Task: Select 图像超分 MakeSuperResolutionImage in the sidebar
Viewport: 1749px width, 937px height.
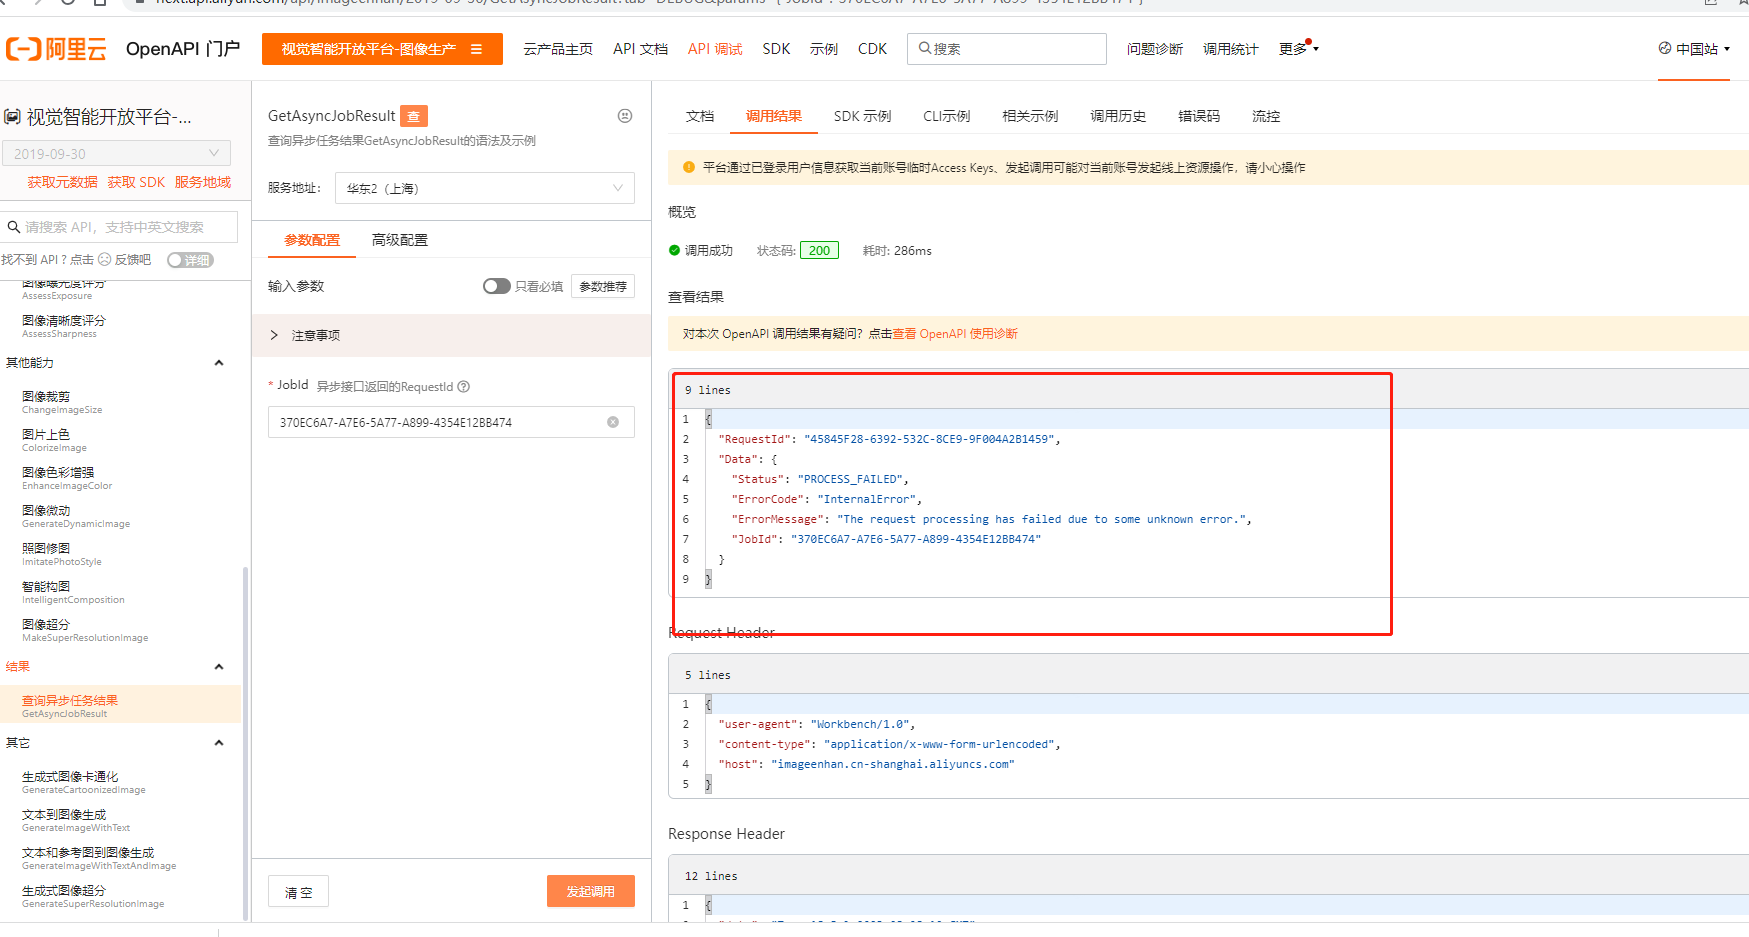Action: pos(85,630)
